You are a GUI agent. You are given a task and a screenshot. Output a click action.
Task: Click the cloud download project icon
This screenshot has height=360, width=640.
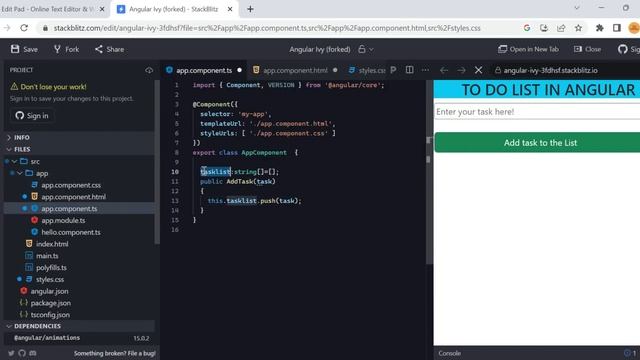149,70
